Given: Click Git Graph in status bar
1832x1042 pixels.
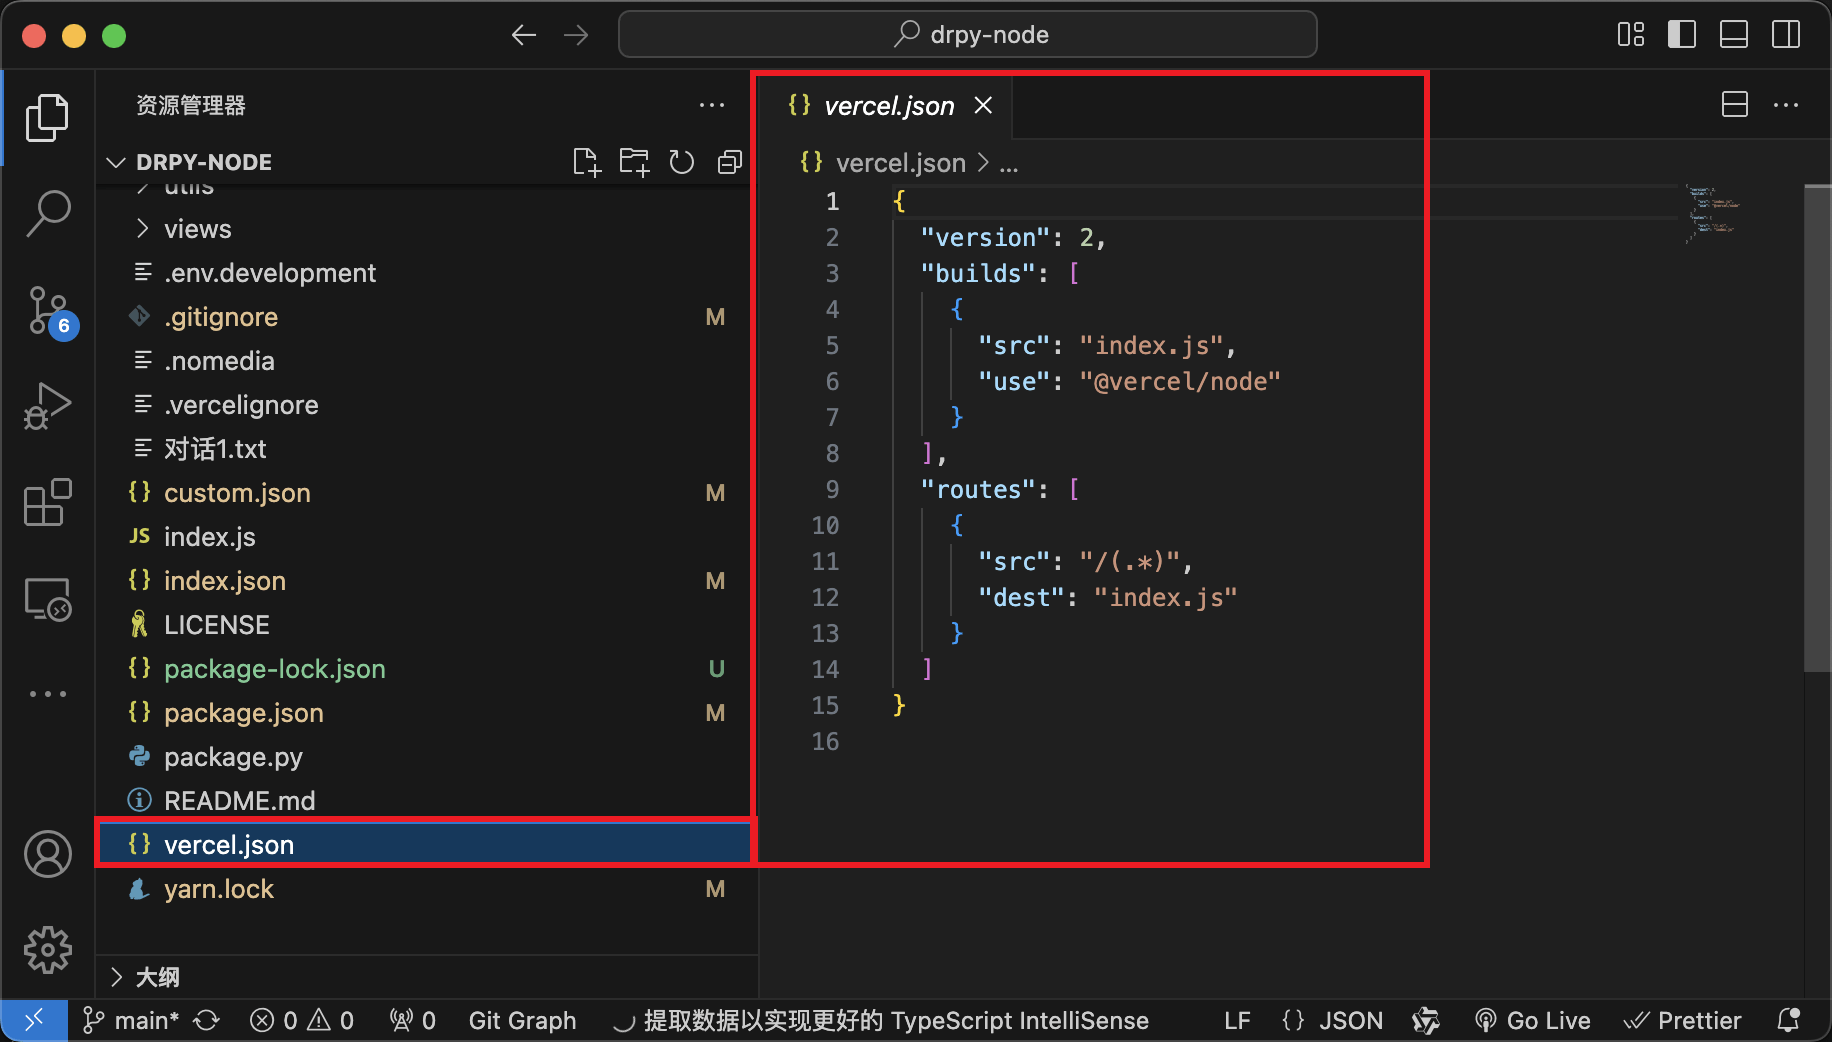Looking at the screenshot, I should 522,1020.
